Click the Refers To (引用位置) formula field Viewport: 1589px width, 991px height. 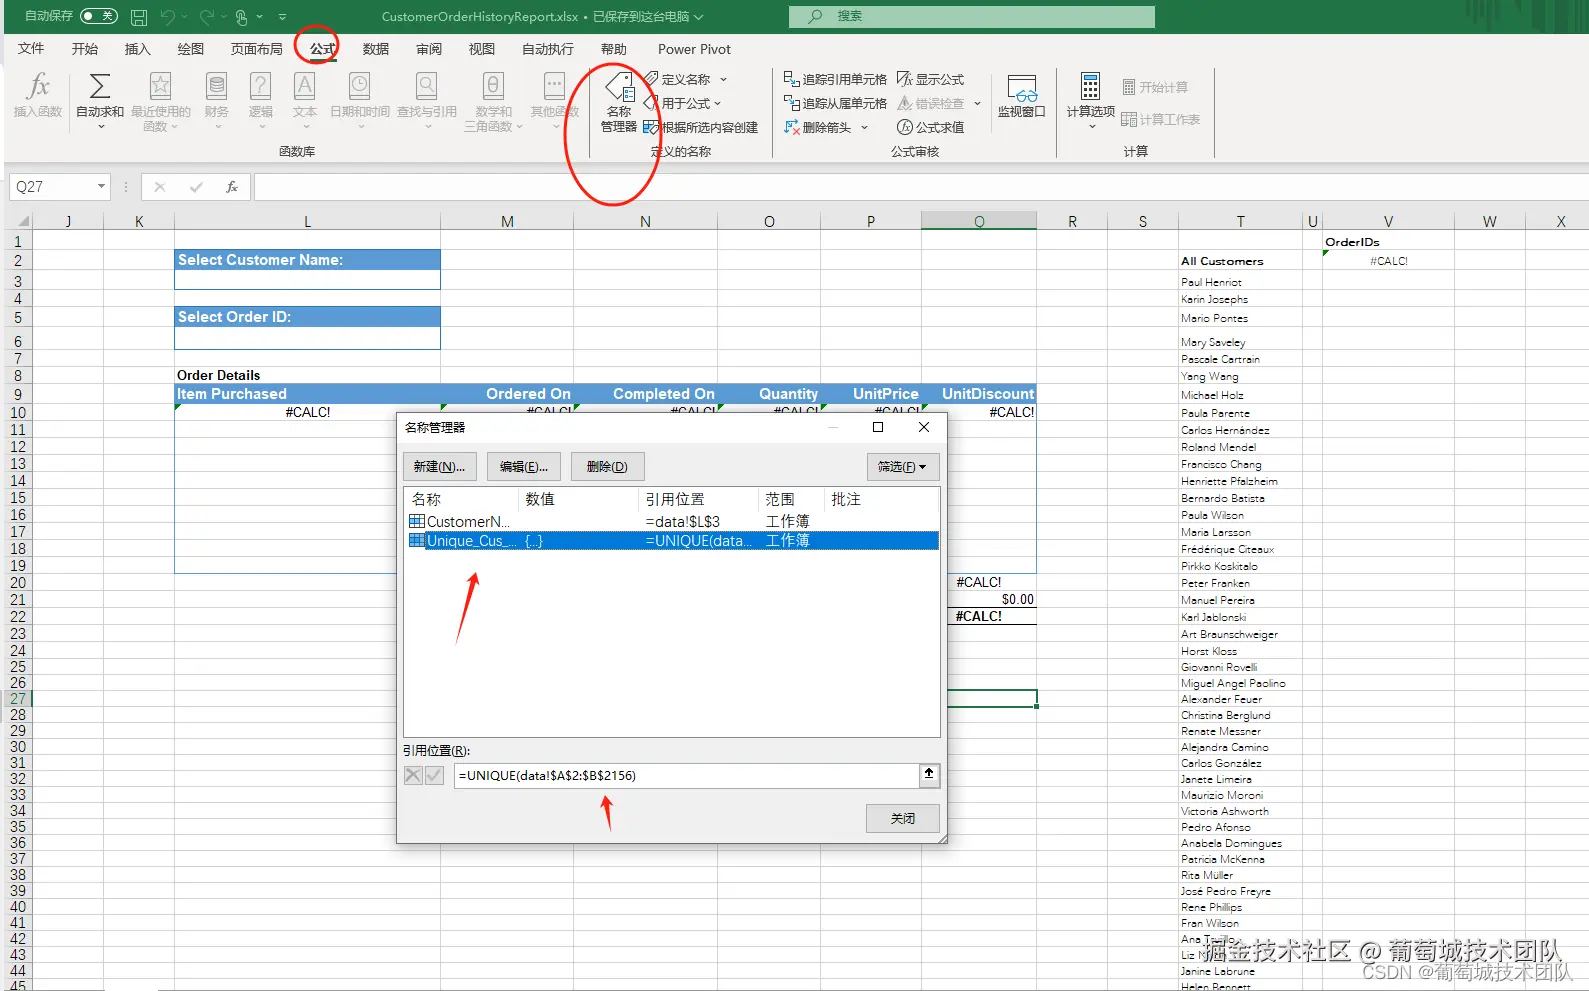688,775
